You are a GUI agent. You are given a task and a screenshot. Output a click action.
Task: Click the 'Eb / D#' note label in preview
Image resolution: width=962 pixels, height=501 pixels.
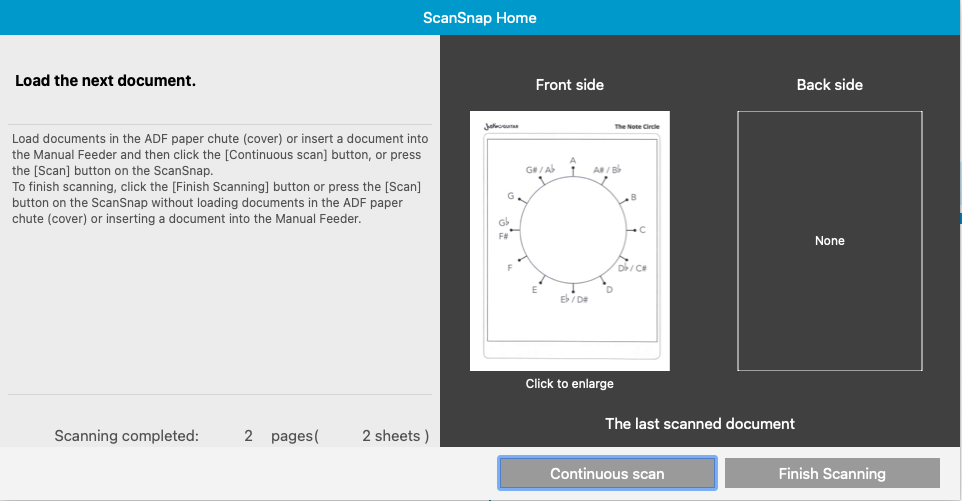[x=574, y=299]
